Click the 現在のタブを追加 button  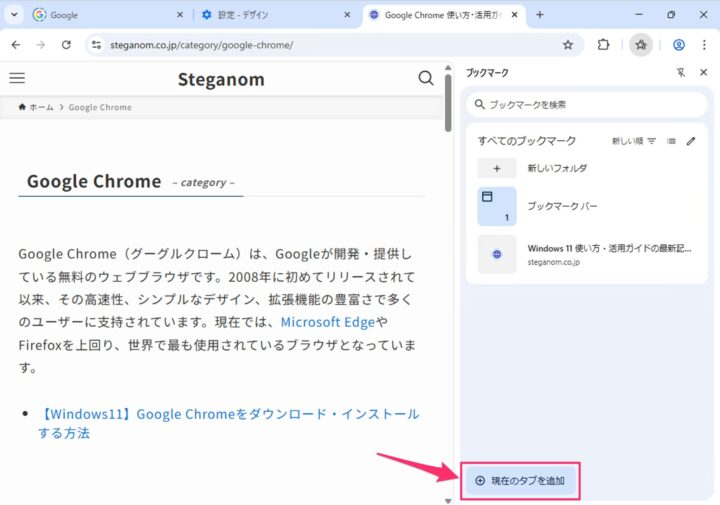coord(520,481)
